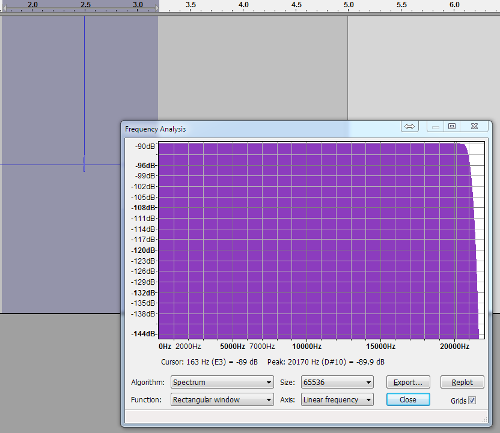Open the Size dropdown showing 65536
Screen dimensions: 500x433
(x=337, y=382)
